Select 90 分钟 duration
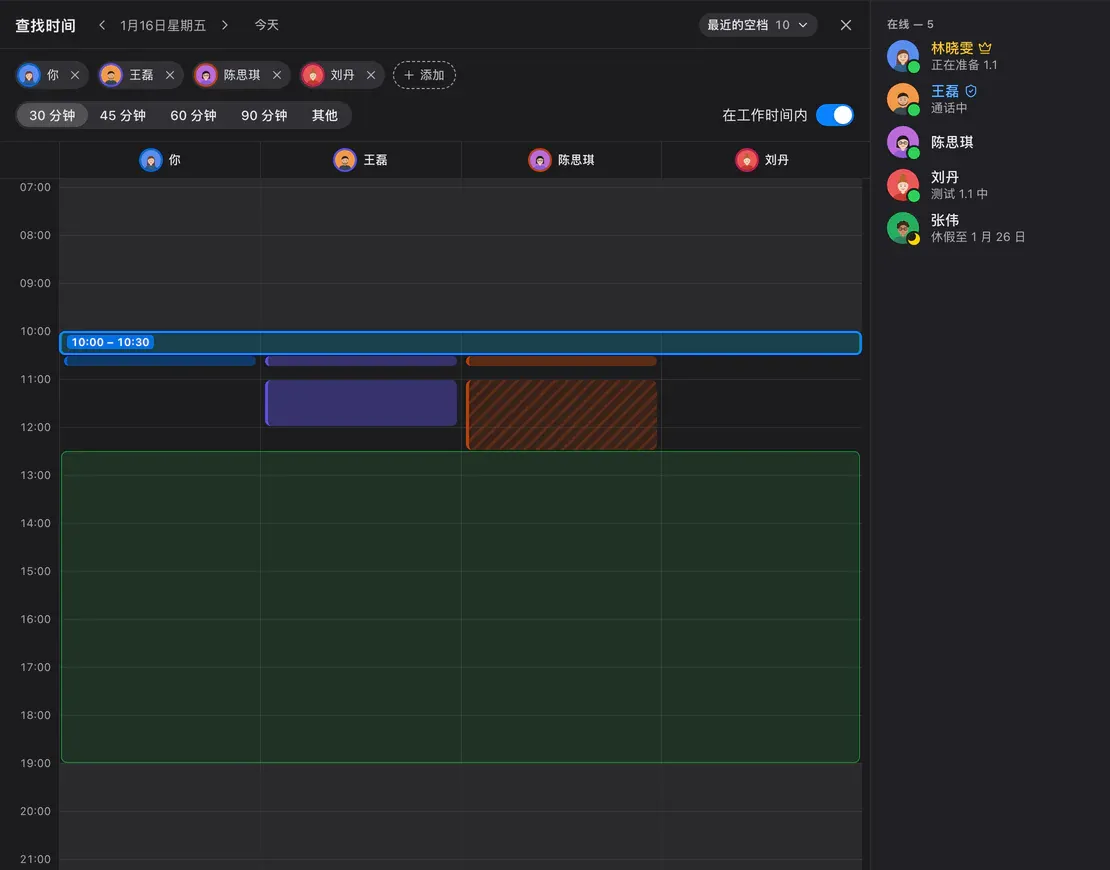 [x=264, y=115]
